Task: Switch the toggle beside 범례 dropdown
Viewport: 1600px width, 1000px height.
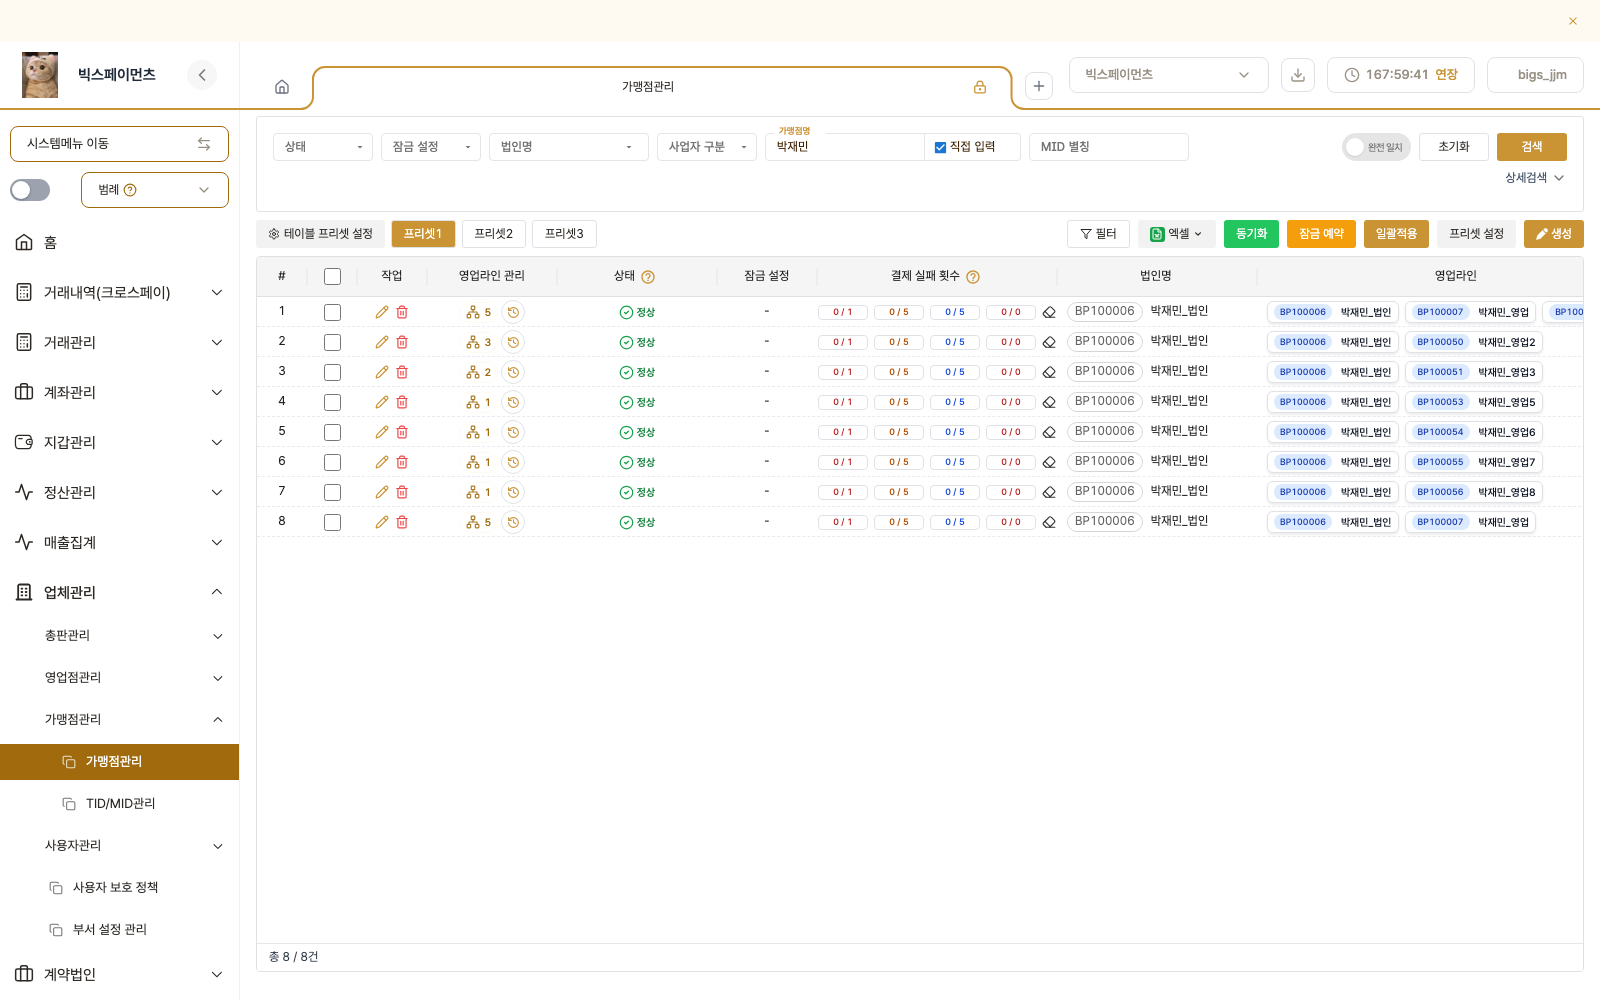Action: (x=30, y=190)
